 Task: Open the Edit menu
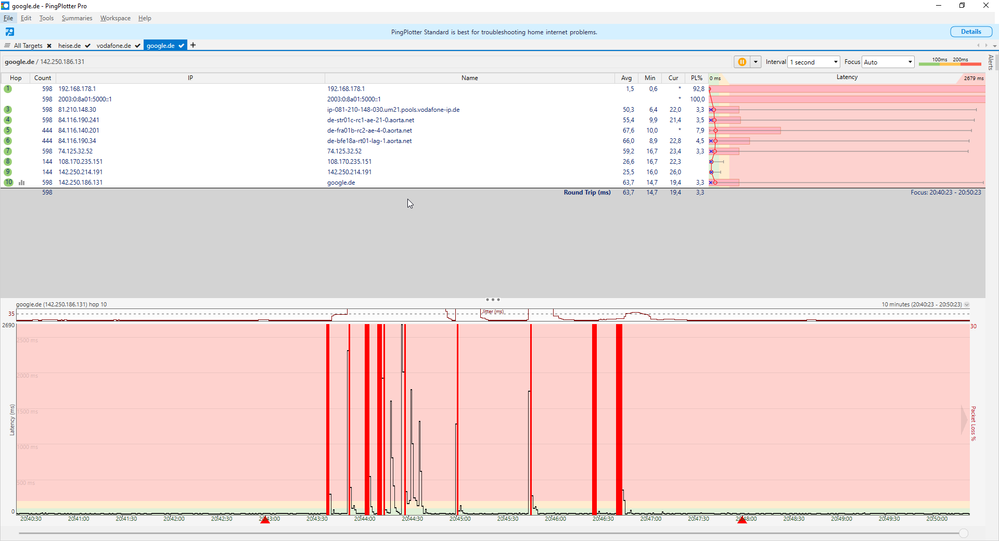click(26, 18)
